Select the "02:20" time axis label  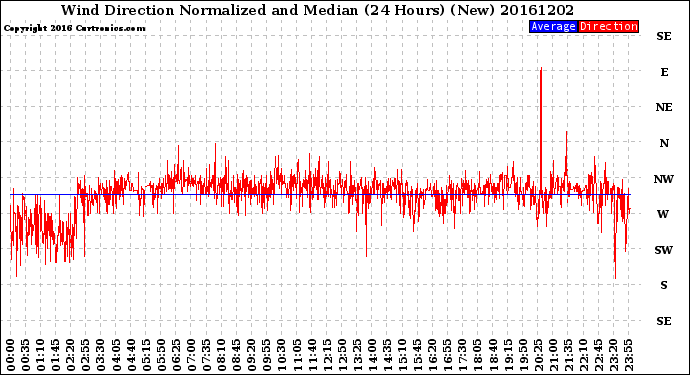click(x=71, y=355)
